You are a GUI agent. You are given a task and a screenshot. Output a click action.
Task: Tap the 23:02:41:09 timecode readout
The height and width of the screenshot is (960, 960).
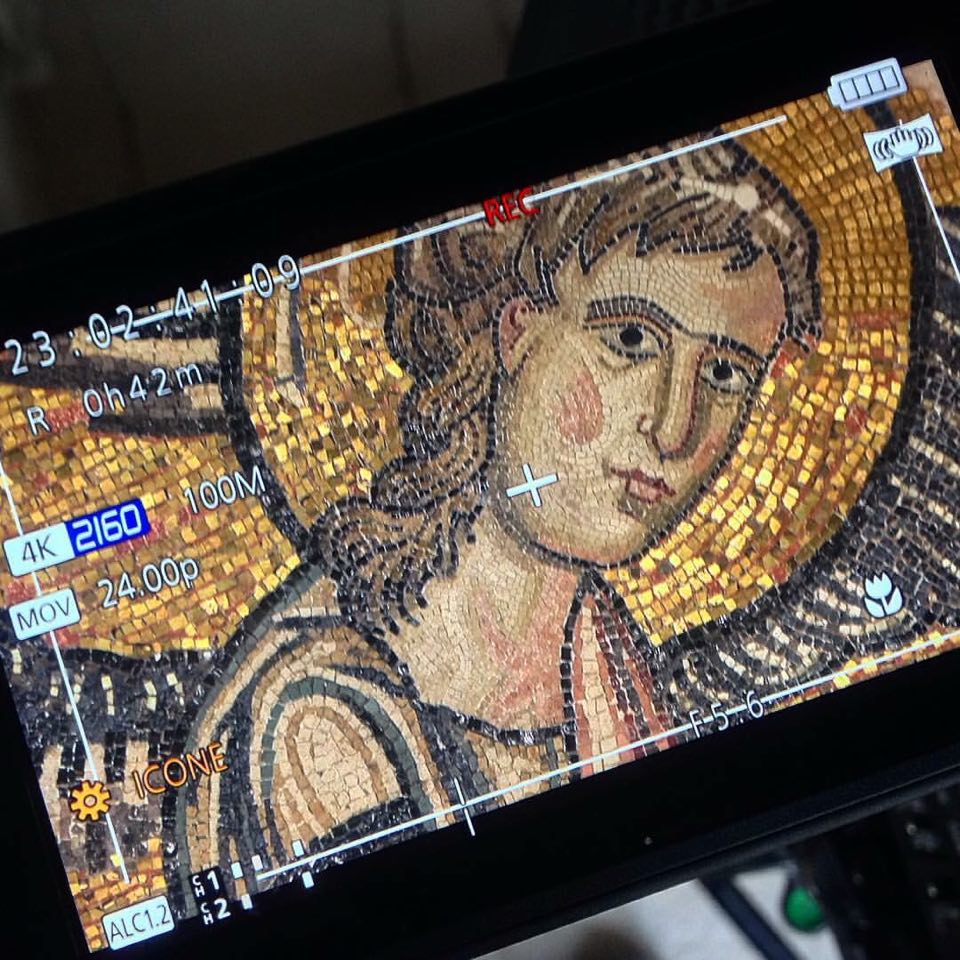[152, 315]
